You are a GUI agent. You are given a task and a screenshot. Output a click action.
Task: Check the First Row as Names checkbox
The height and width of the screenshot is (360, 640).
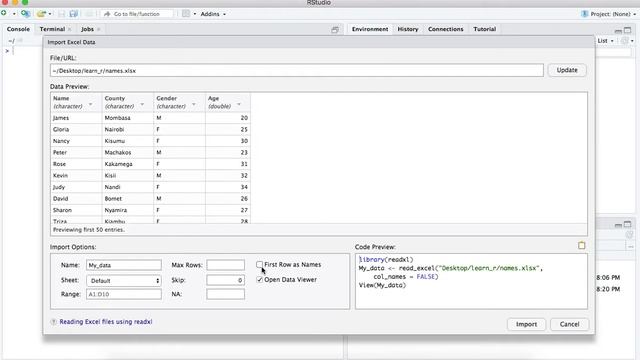click(260, 264)
